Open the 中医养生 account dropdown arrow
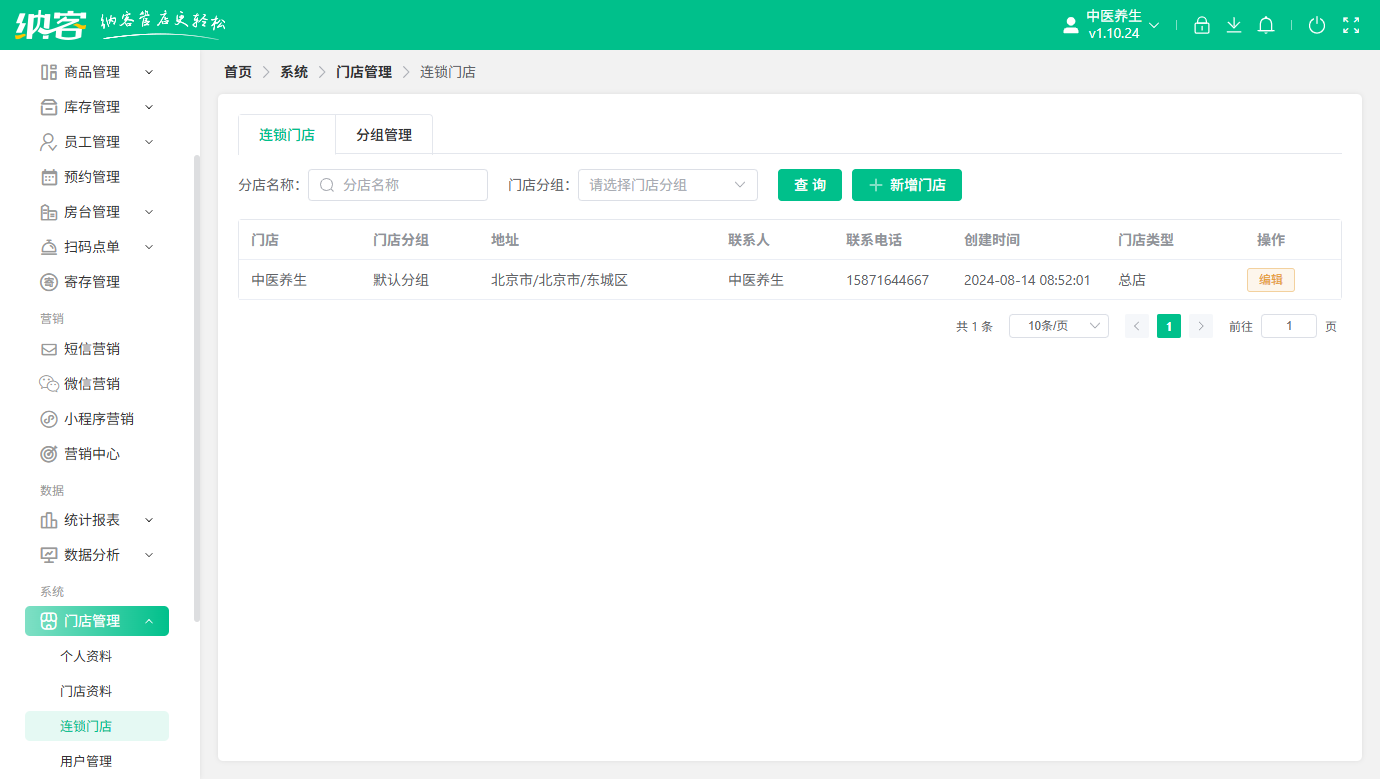The image size is (1380, 779). pos(1154,25)
